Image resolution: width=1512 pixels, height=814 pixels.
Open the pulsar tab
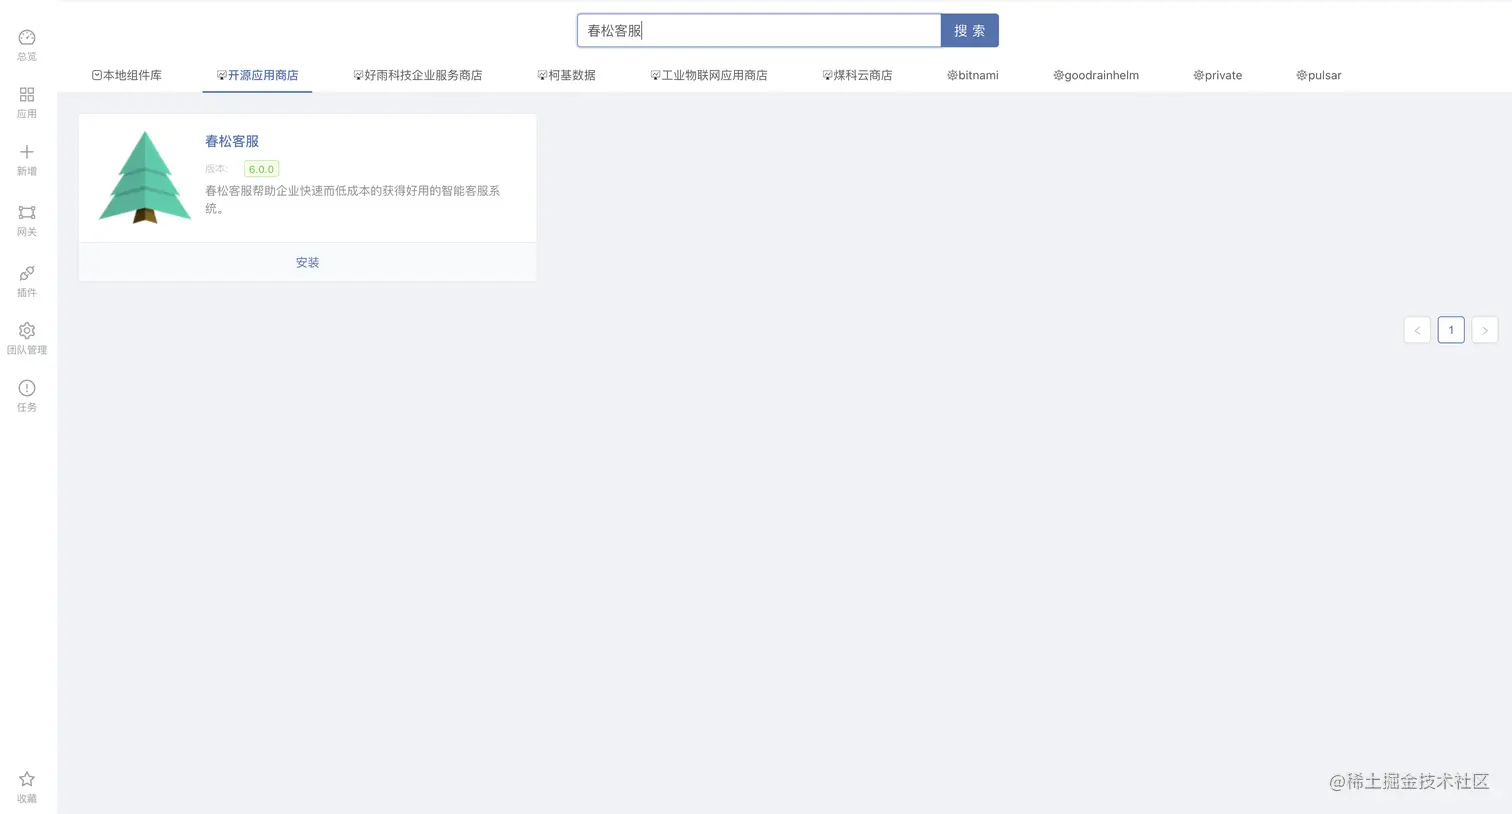click(x=1319, y=75)
